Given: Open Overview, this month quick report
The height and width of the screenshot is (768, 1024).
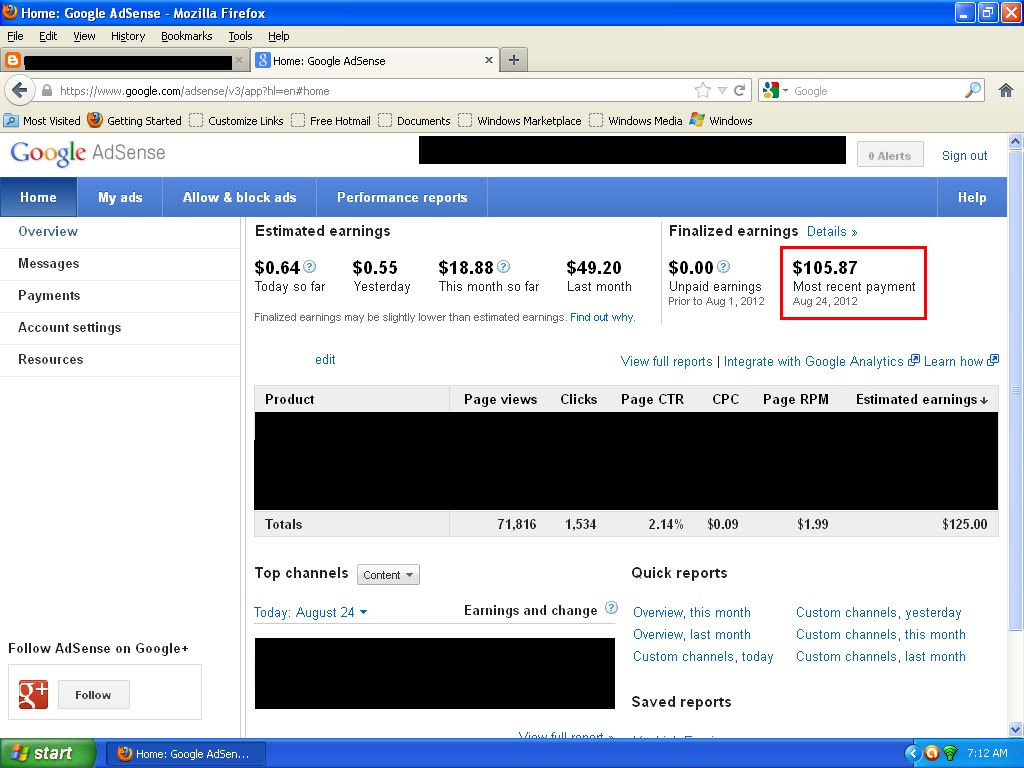Looking at the screenshot, I should click(x=692, y=613).
